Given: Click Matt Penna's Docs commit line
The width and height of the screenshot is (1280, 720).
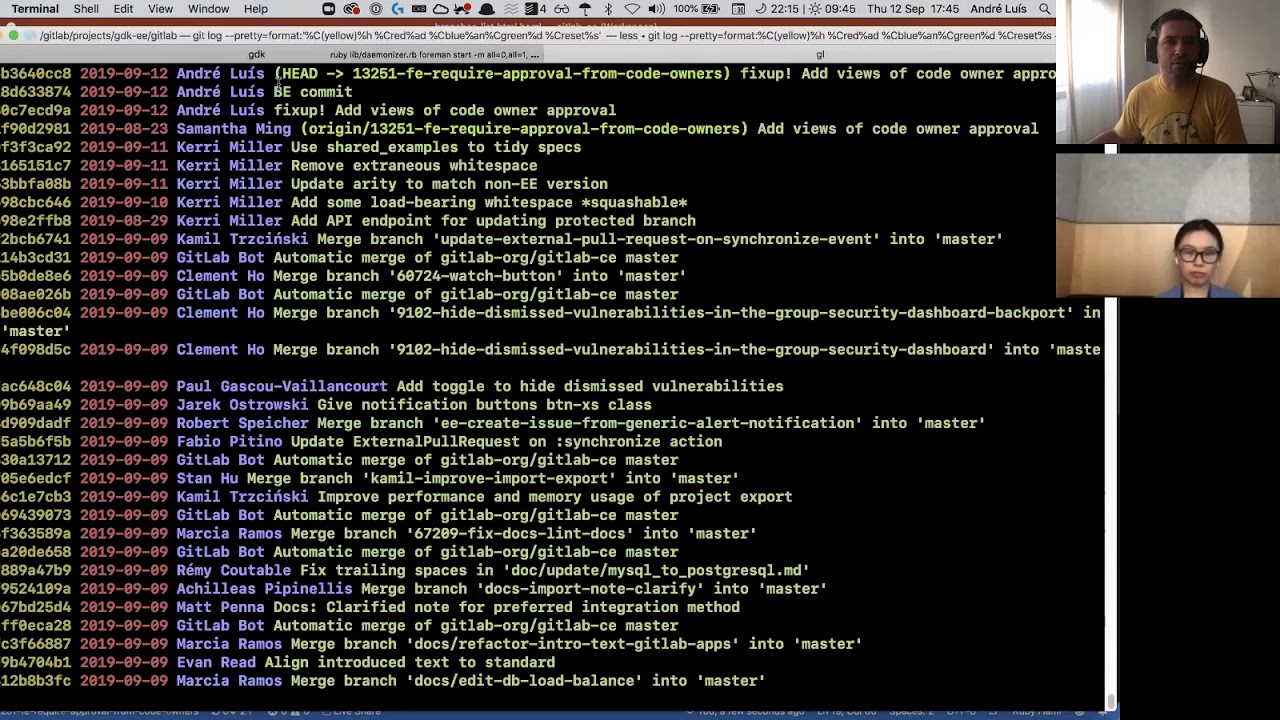Looking at the screenshot, I should tap(370, 608).
